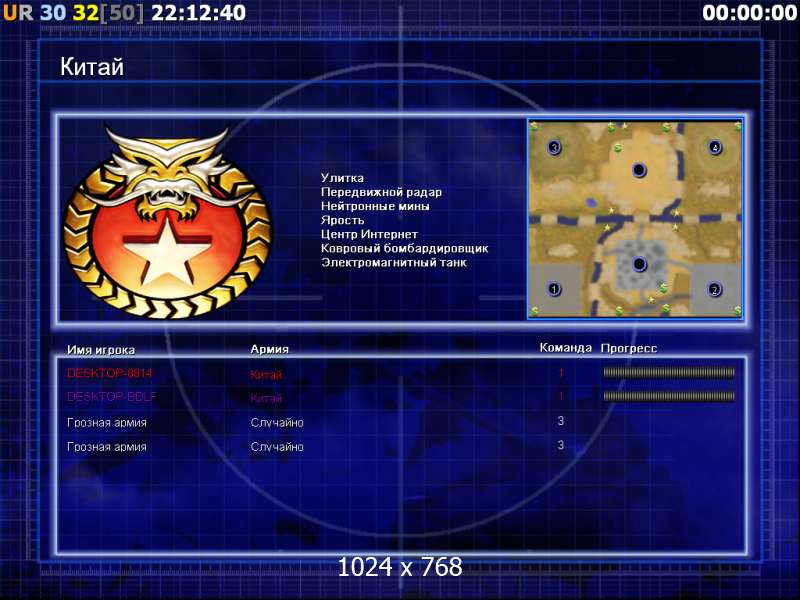Viewport: 800px width, 600px height.
Task: Click the China dragon faction emblem
Action: click(167, 223)
